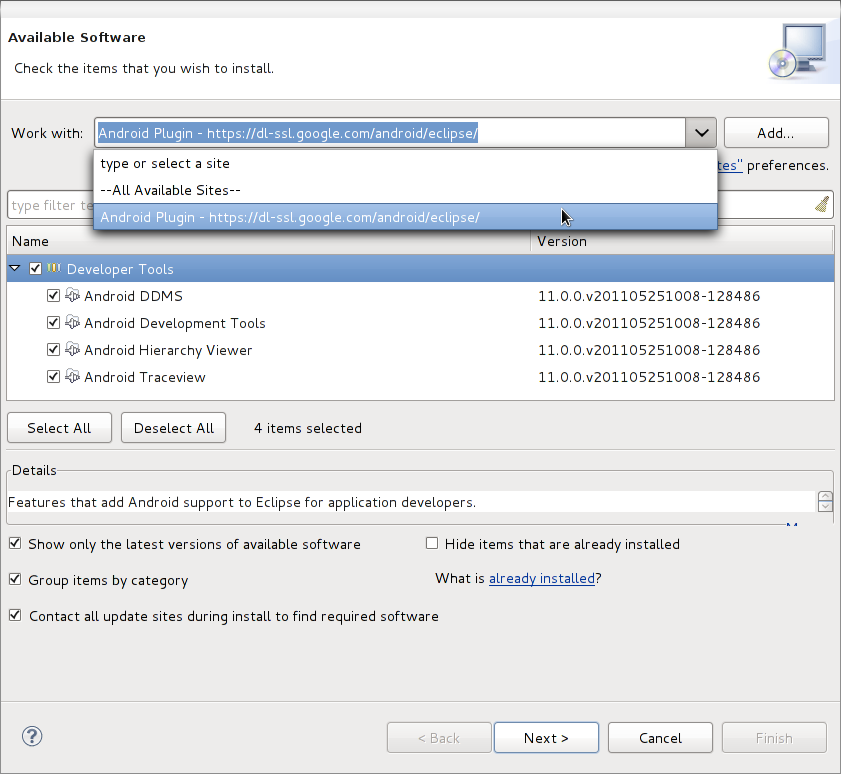The height and width of the screenshot is (774, 841).
Task: Uncheck the Android DDMS checkbox
Action: (x=53, y=296)
